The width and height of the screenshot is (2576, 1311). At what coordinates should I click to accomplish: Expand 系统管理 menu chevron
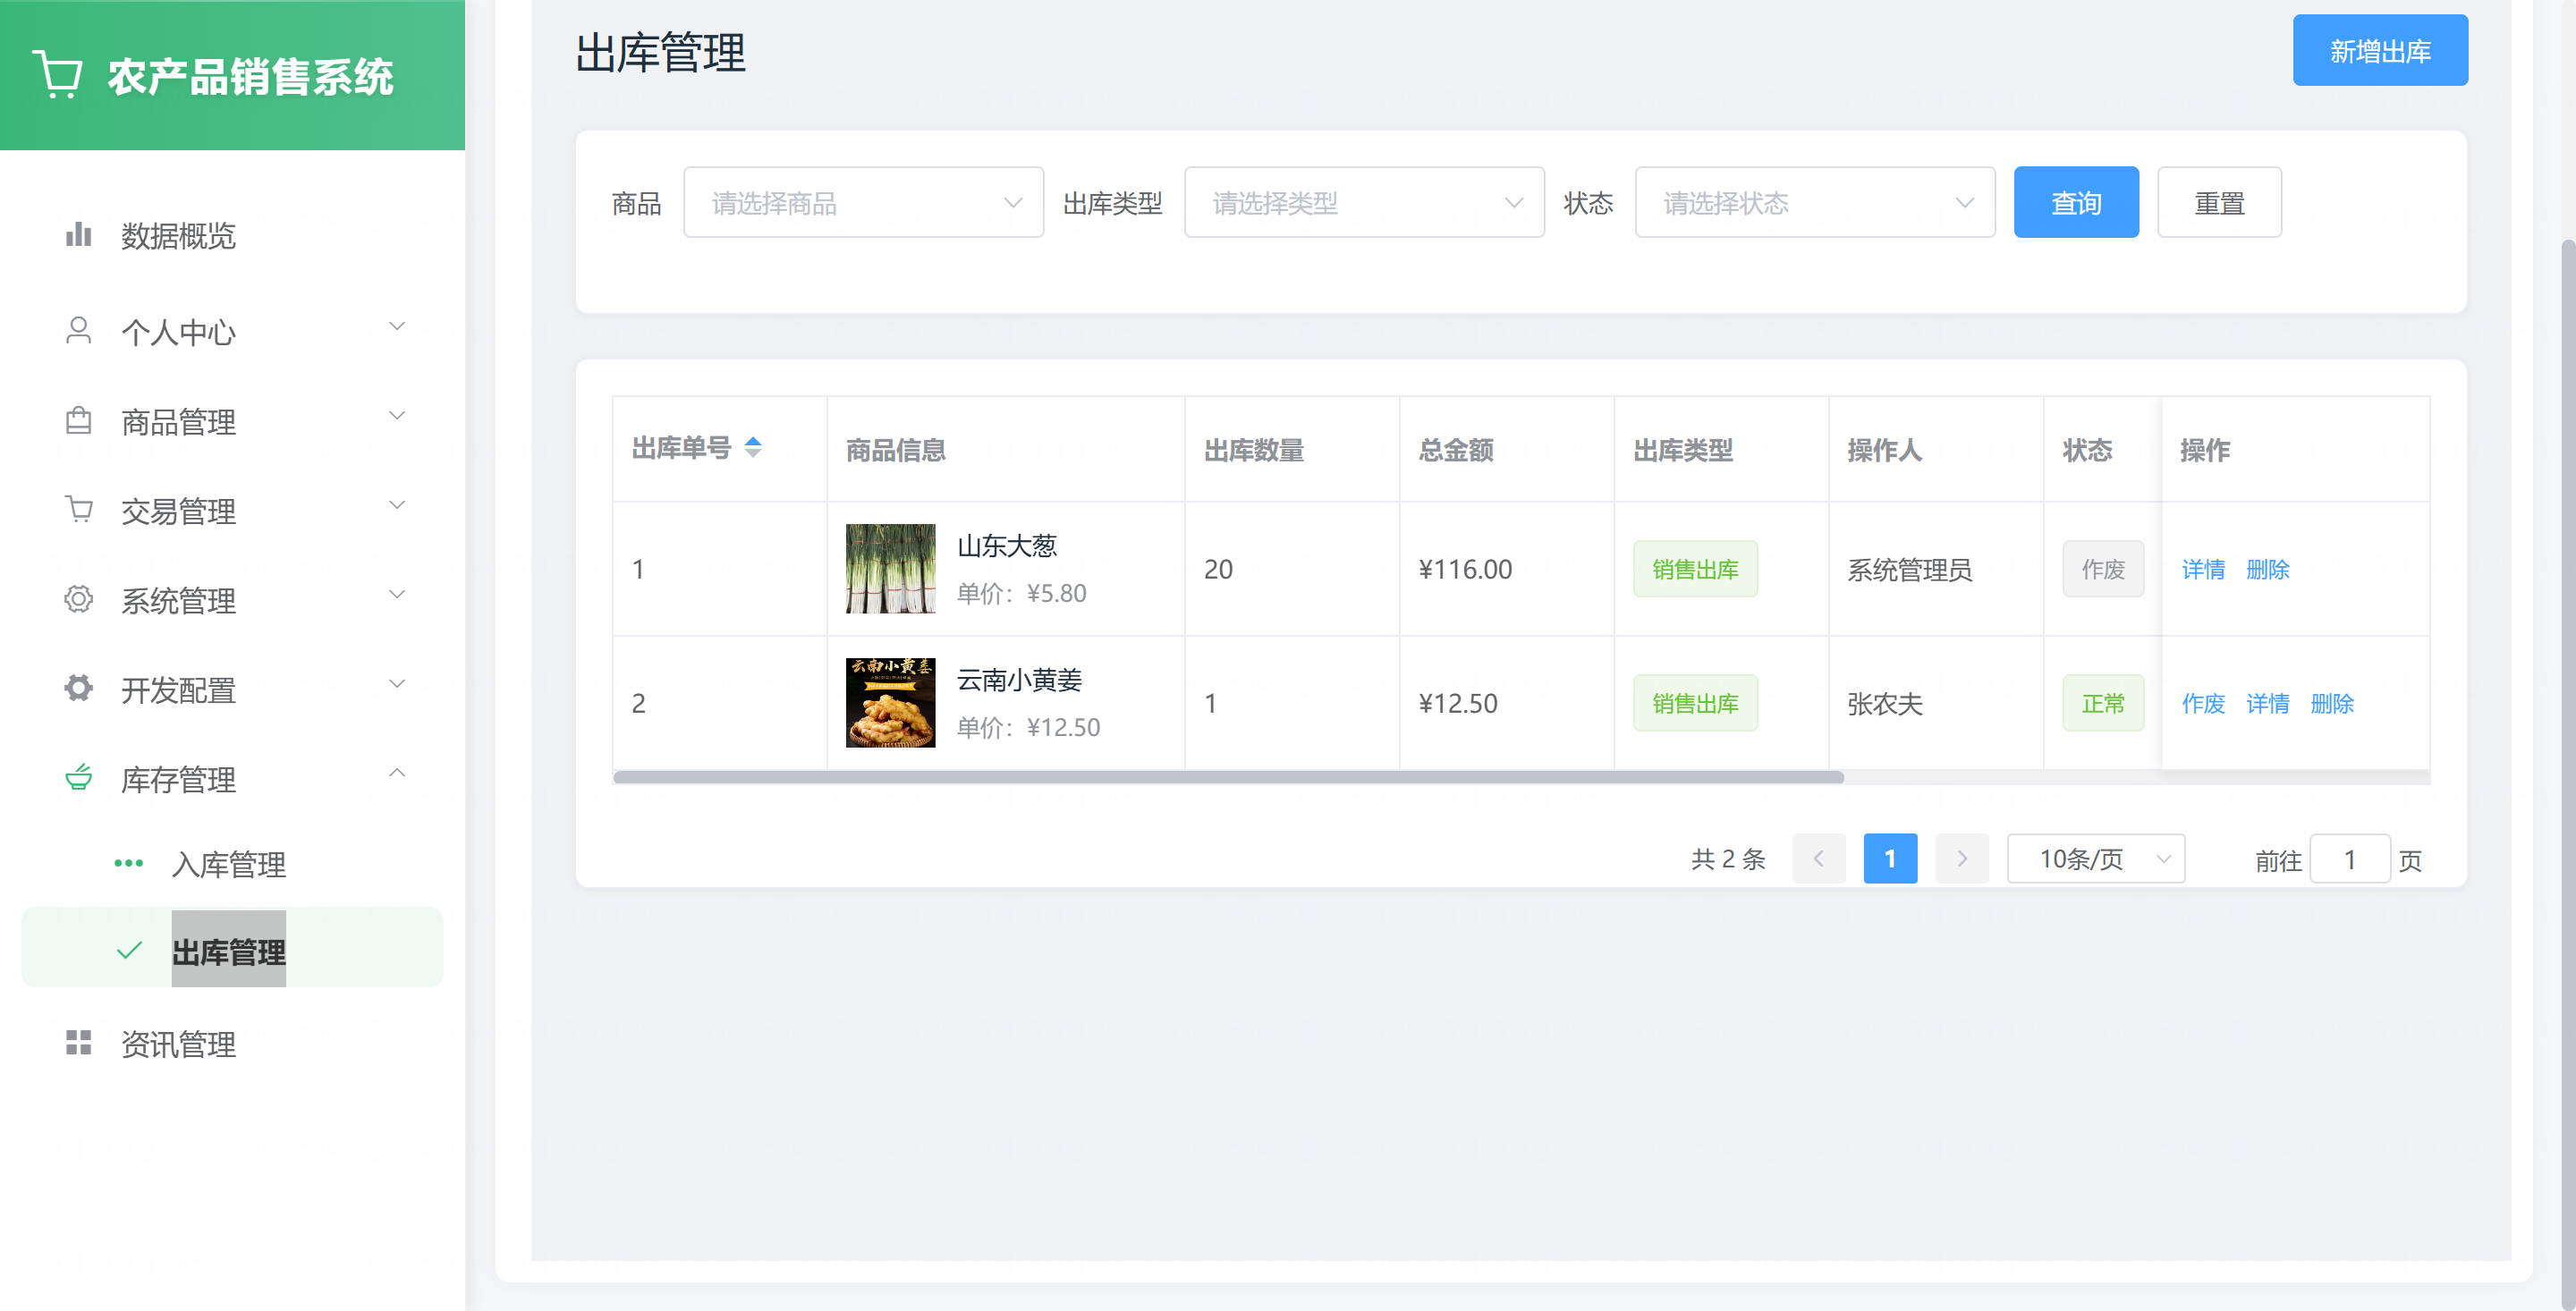pyautogui.click(x=397, y=595)
